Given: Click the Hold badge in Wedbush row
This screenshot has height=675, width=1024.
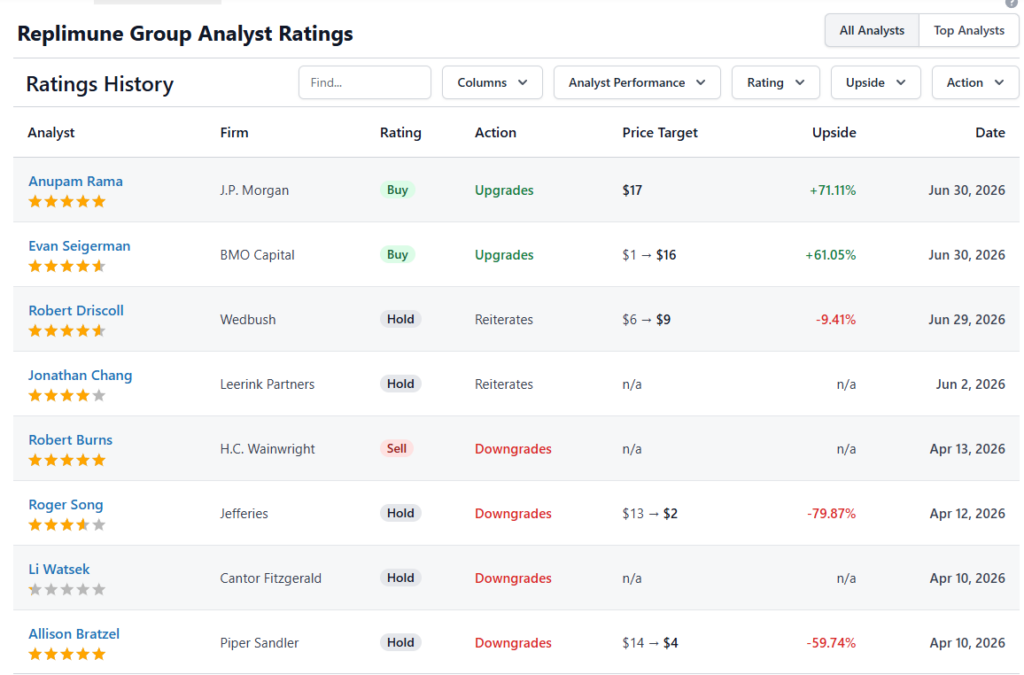Looking at the screenshot, I should 400,319.
